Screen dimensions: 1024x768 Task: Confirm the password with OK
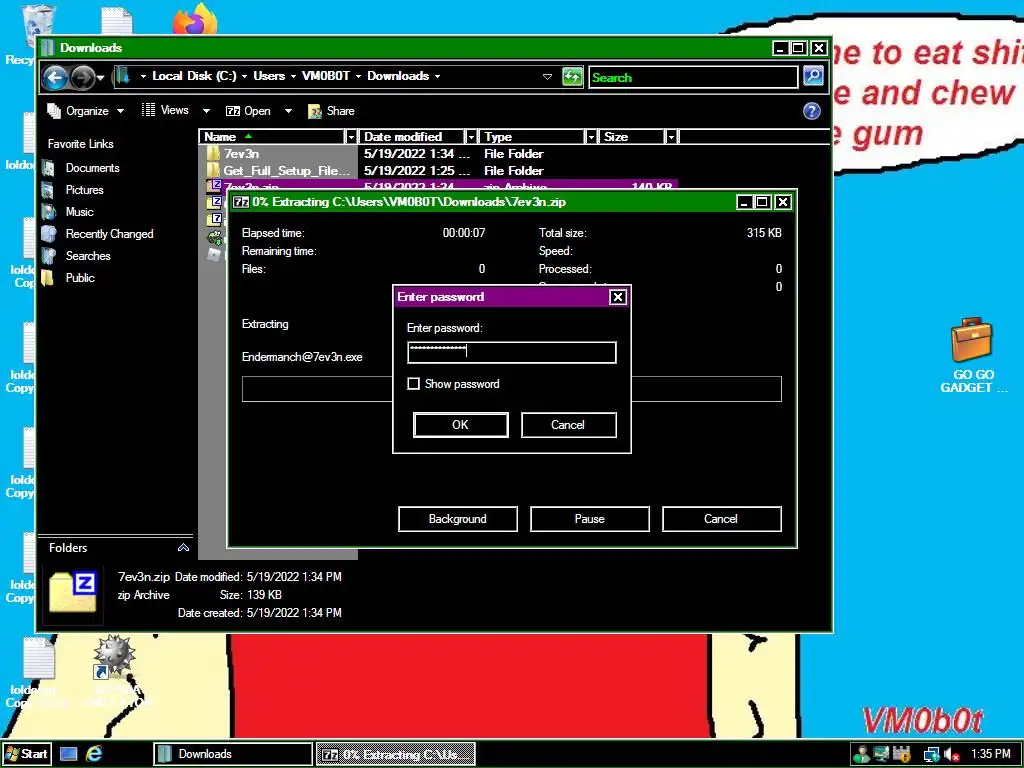[460, 425]
